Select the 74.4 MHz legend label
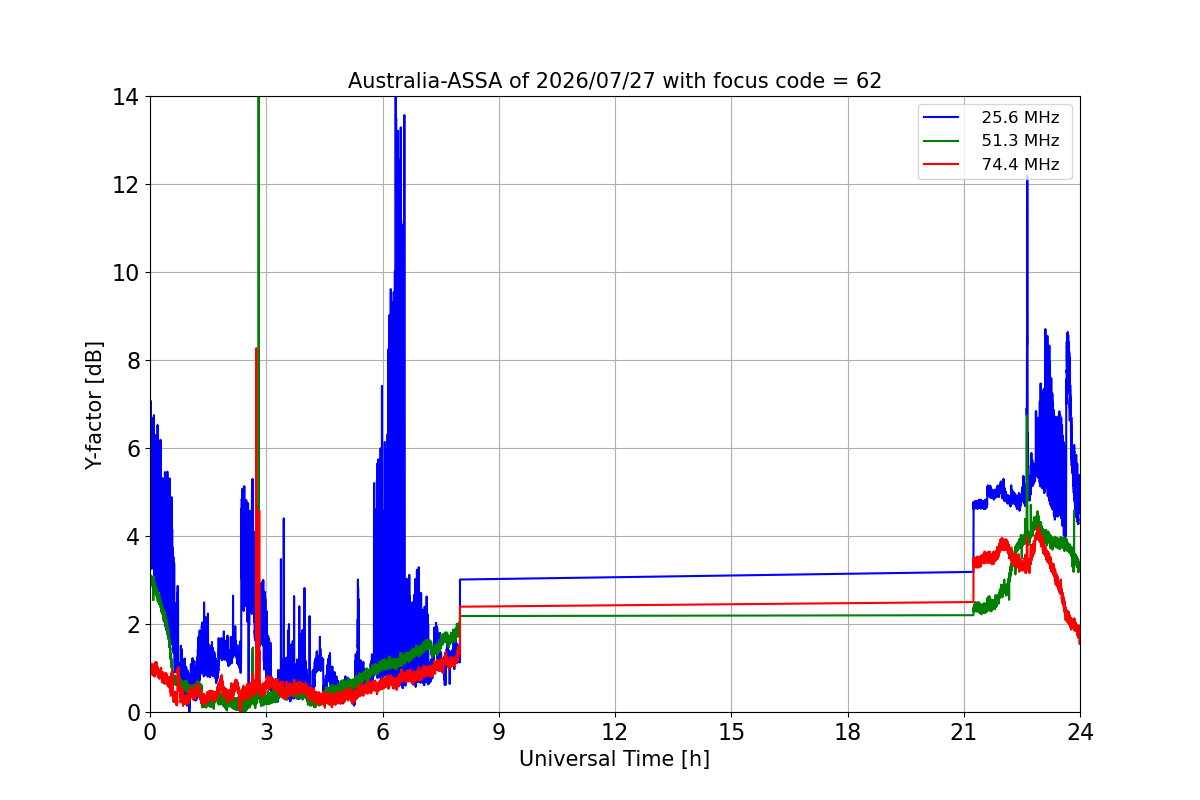 pyautogui.click(x=1020, y=164)
